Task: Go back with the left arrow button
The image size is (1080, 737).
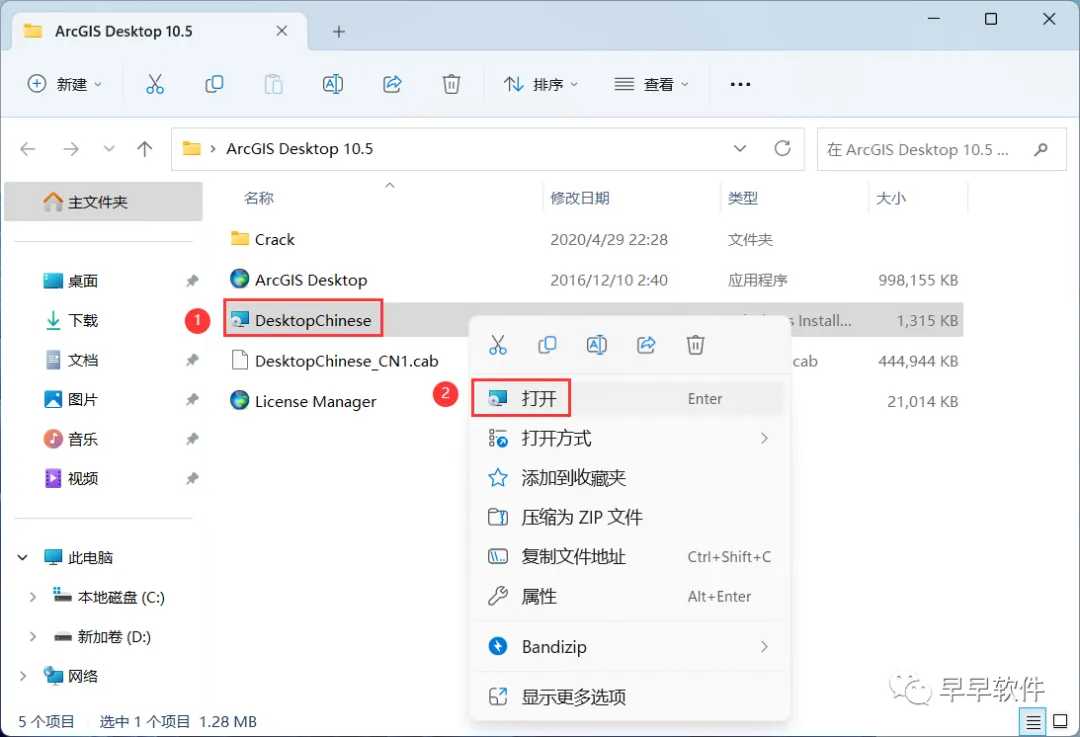Action: point(28,149)
